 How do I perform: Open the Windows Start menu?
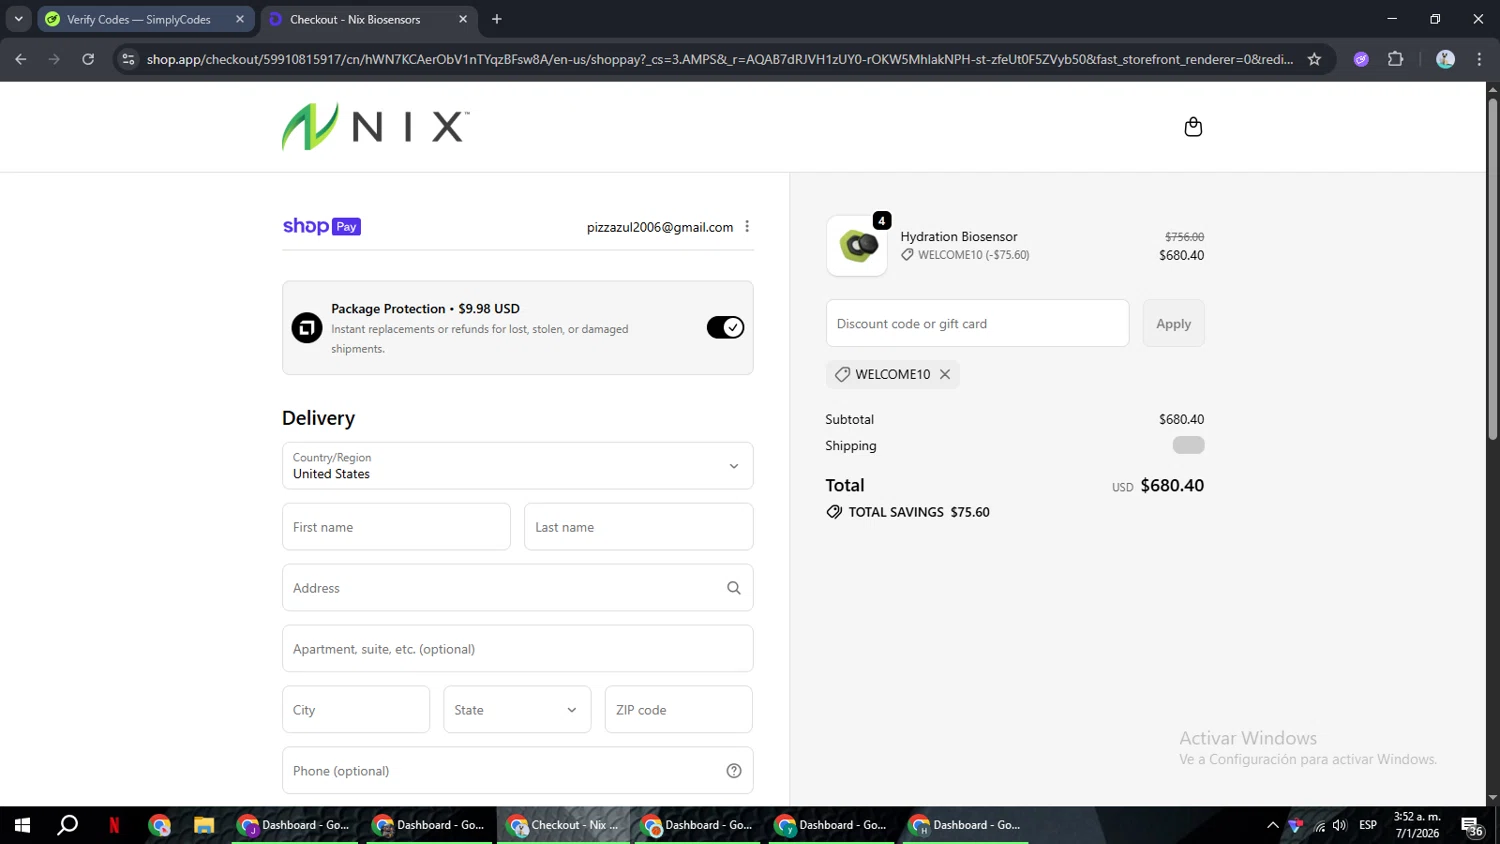click(22, 825)
